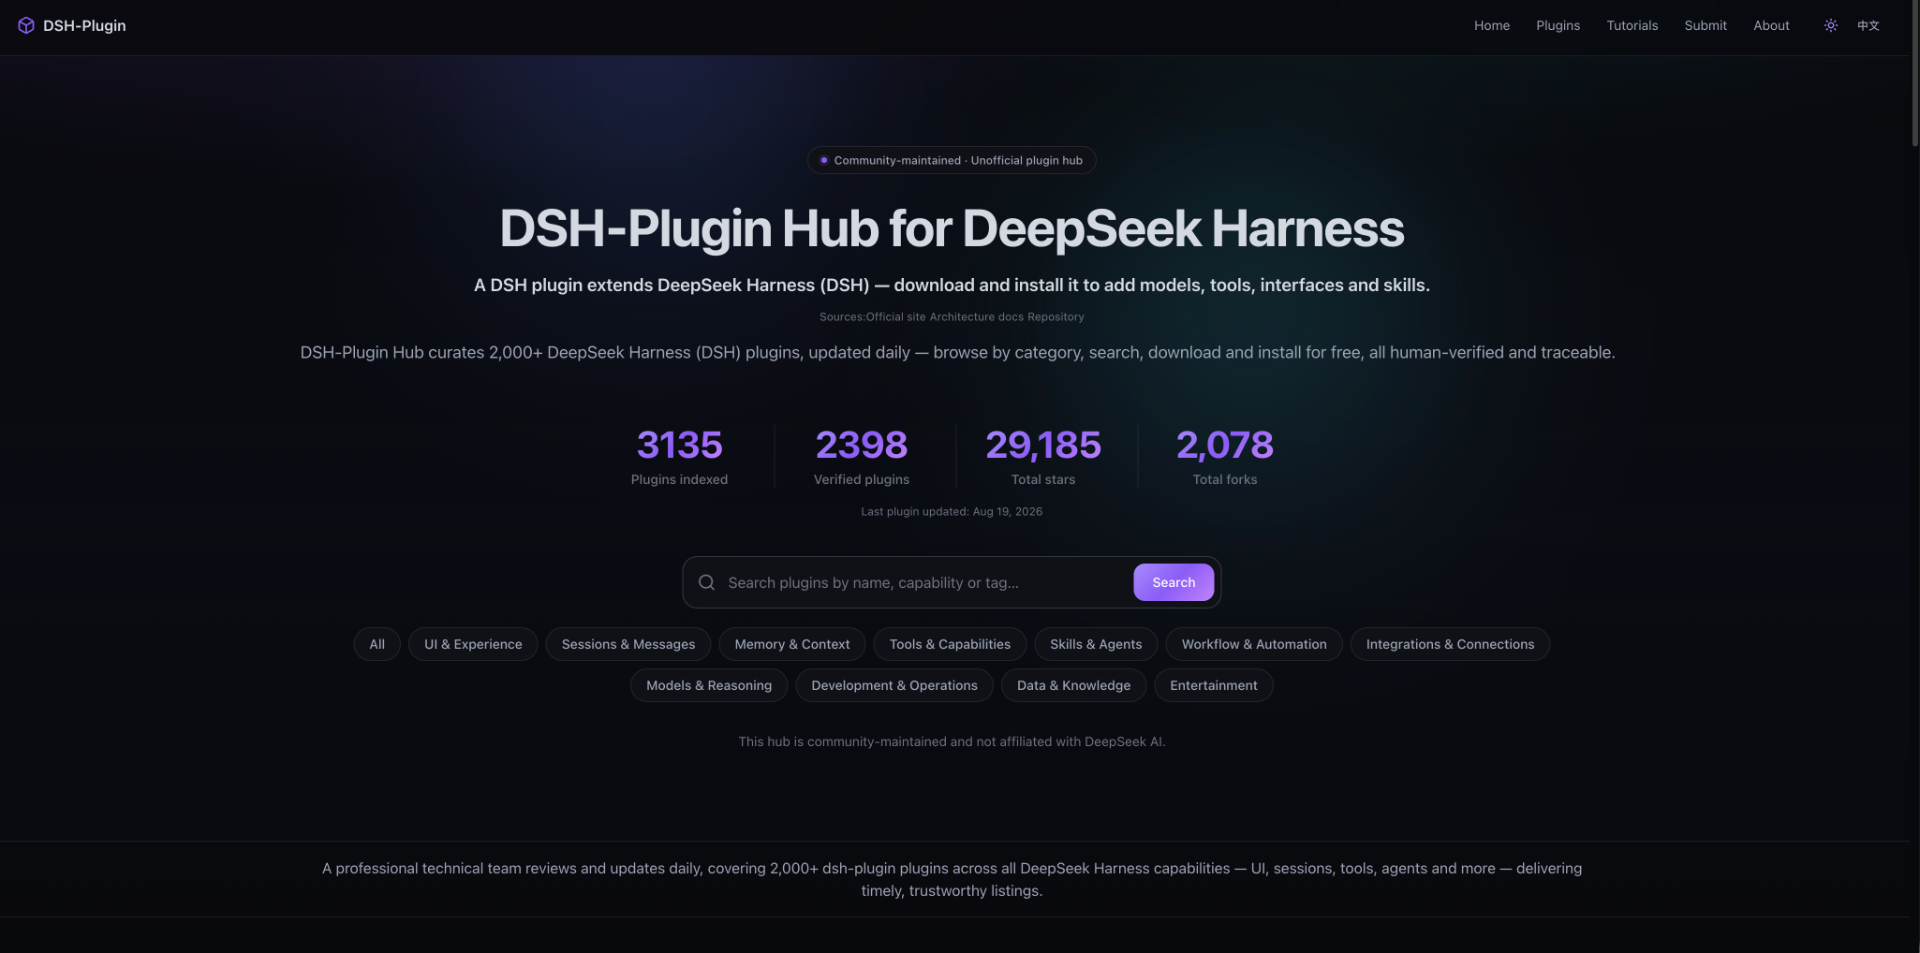The width and height of the screenshot is (1920, 953).
Task: Open the Plugins nav item
Action: (1558, 26)
